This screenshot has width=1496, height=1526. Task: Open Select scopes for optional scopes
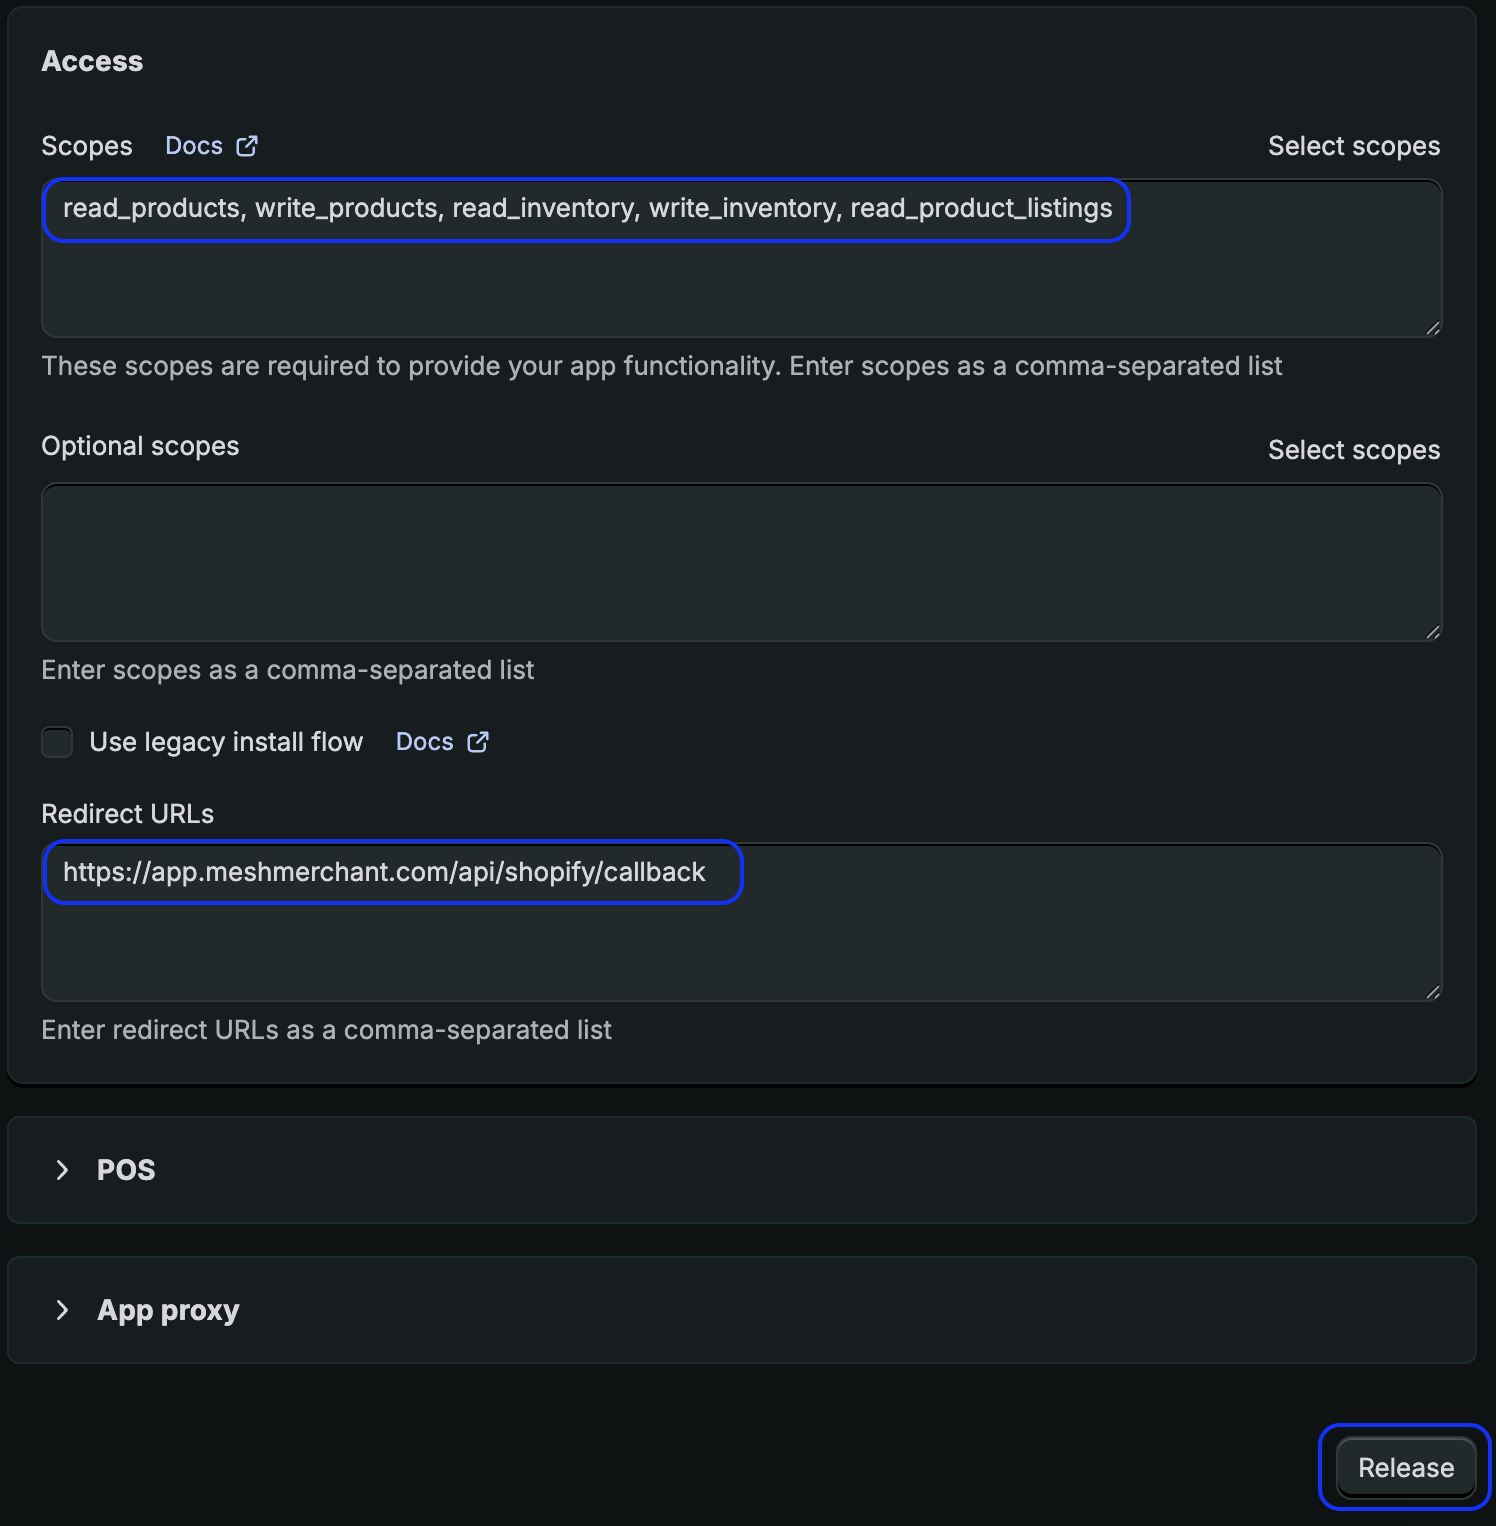pyautogui.click(x=1354, y=449)
